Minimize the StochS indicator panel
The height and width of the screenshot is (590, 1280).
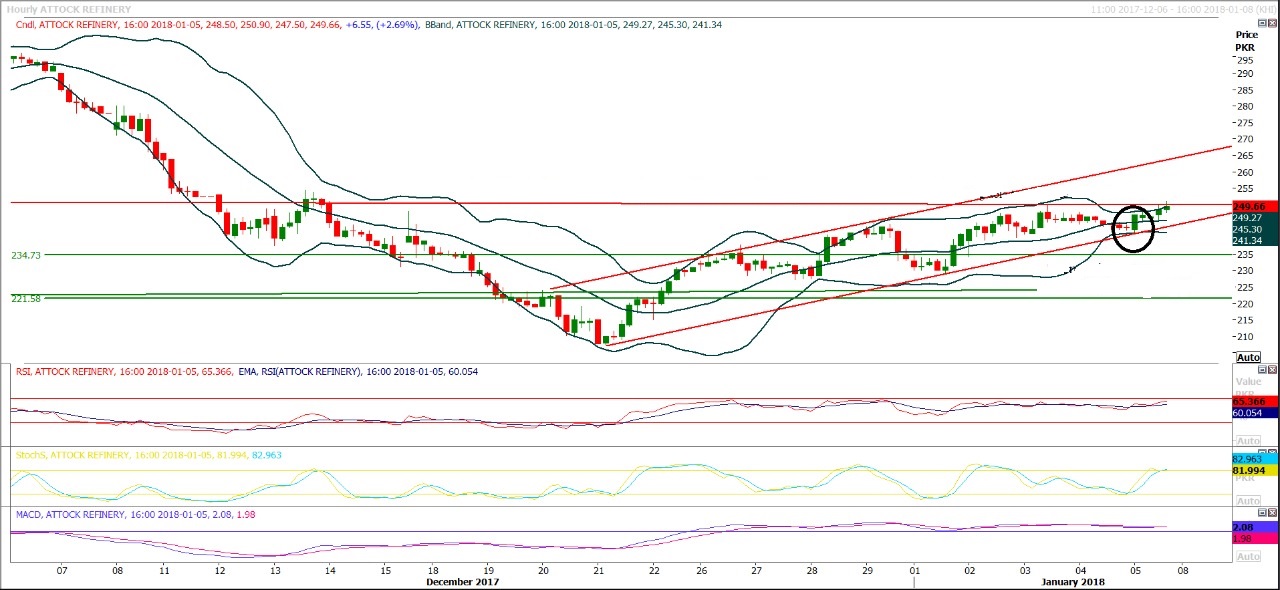1262,452
